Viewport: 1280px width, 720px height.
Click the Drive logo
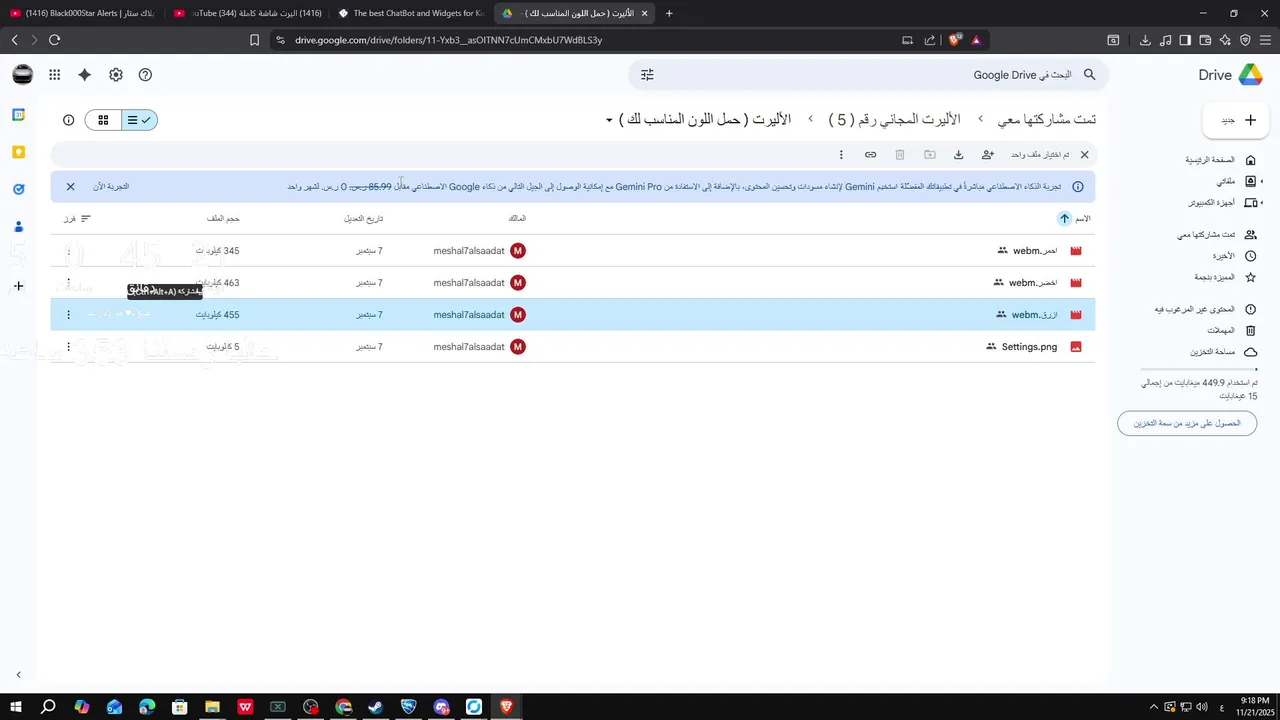click(1231, 75)
